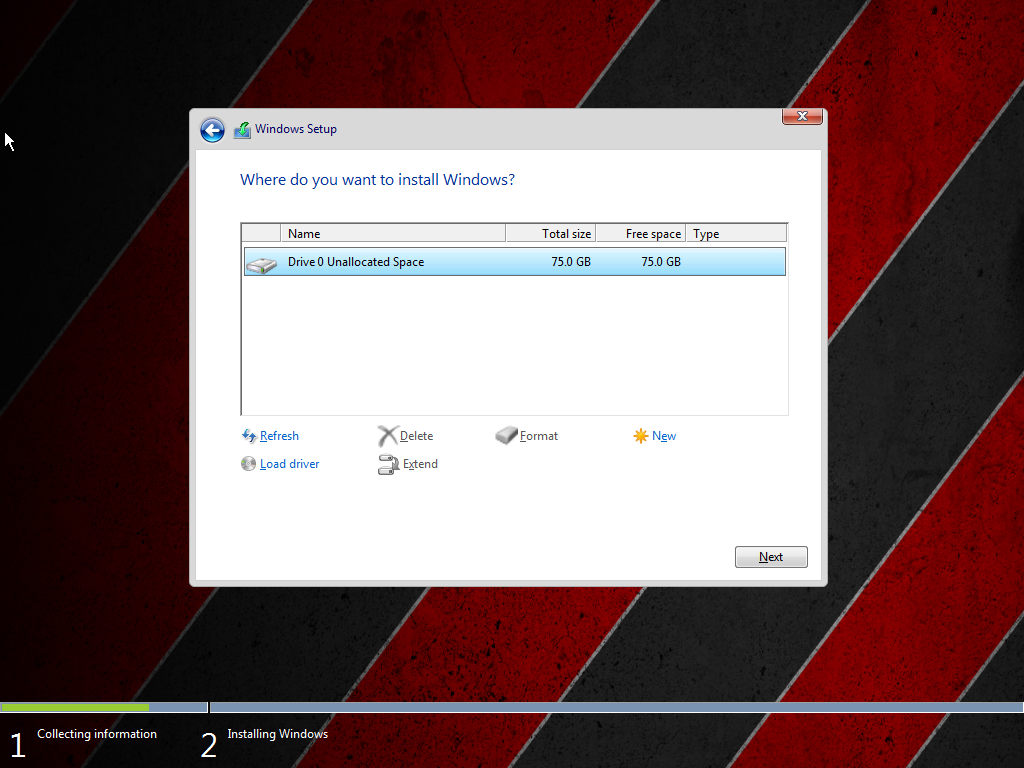This screenshot has height=768, width=1024.
Task: Click the Refresh arrows icon
Action: [x=249, y=436]
